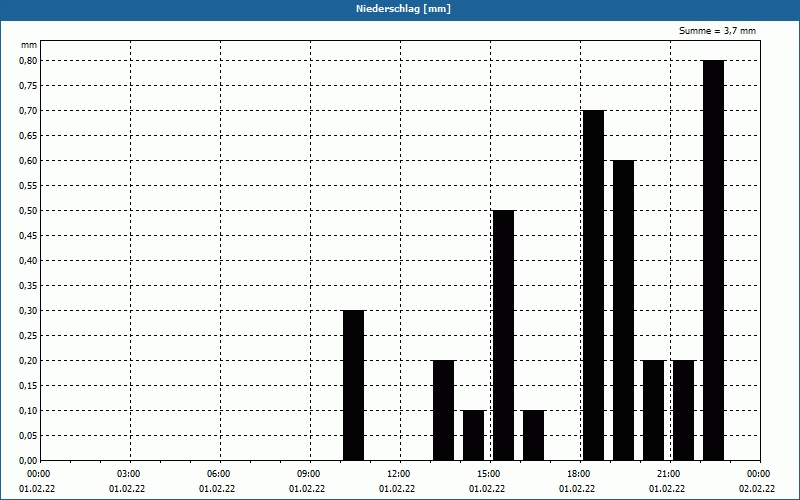Click the 12:00 x-axis time label
This screenshot has width=800, height=500.
point(398,474)
